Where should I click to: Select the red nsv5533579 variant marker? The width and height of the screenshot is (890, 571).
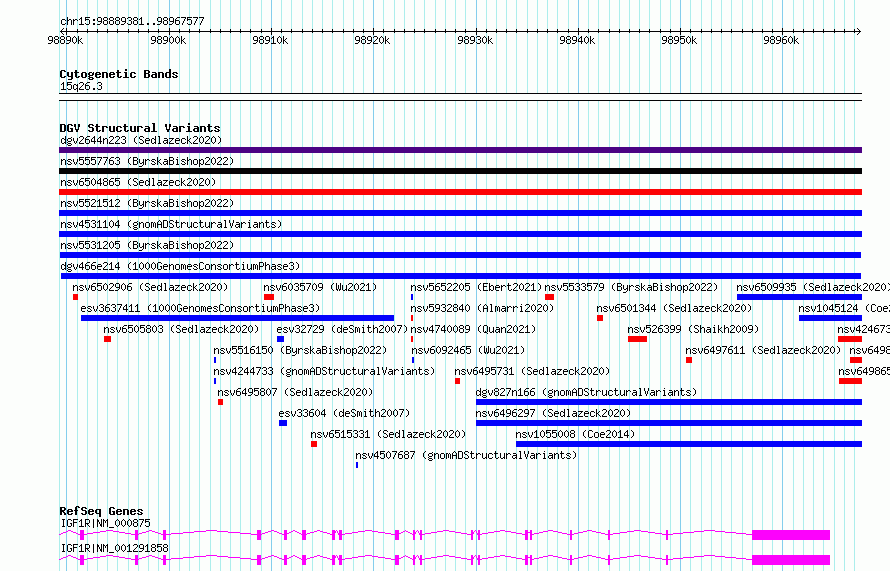click(x=549, y=297)
